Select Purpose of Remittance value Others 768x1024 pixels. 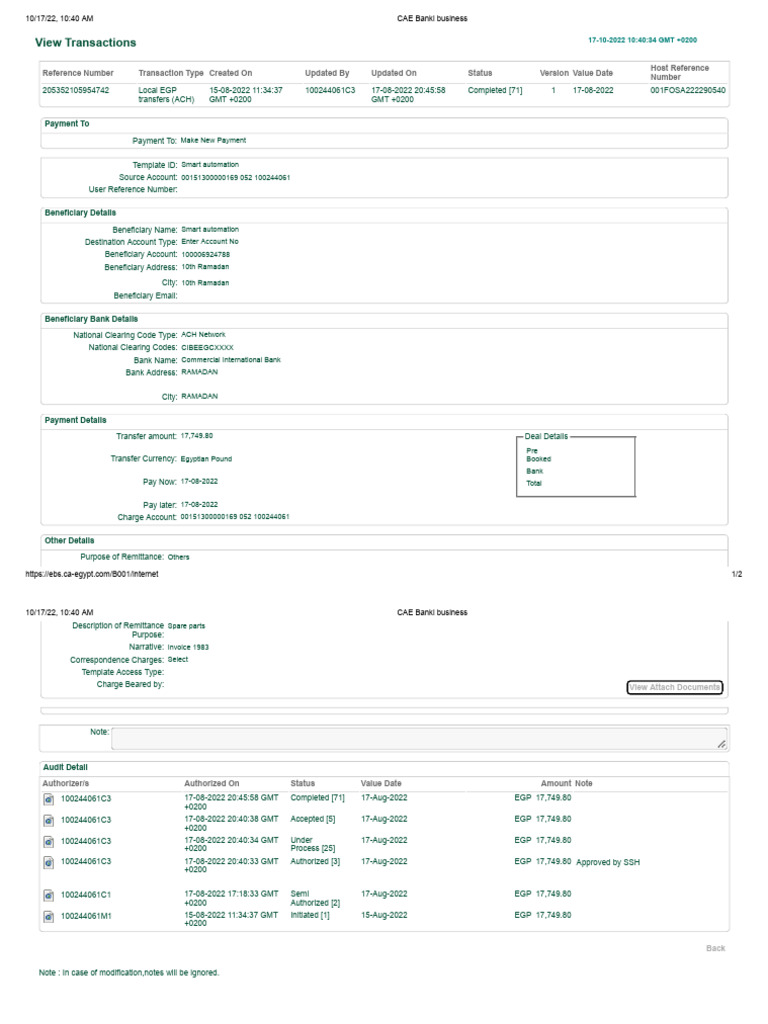(x=178, y=557)
